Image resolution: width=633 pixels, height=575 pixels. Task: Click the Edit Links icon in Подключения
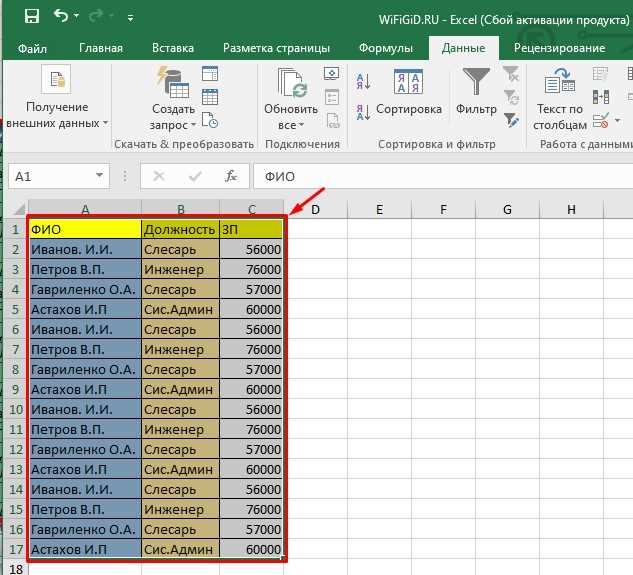333,120
